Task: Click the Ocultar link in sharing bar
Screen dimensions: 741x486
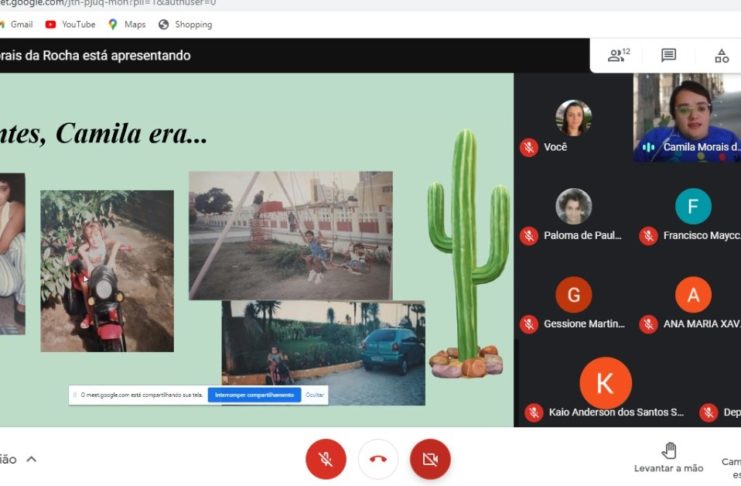Action: click(x=315, y=395)
